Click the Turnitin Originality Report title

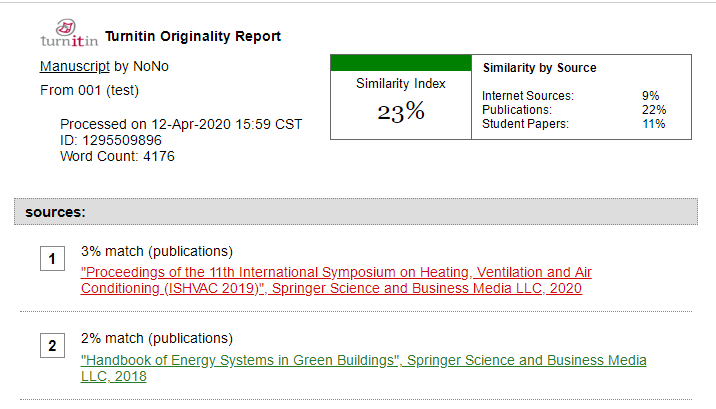[x=193, y=37]
